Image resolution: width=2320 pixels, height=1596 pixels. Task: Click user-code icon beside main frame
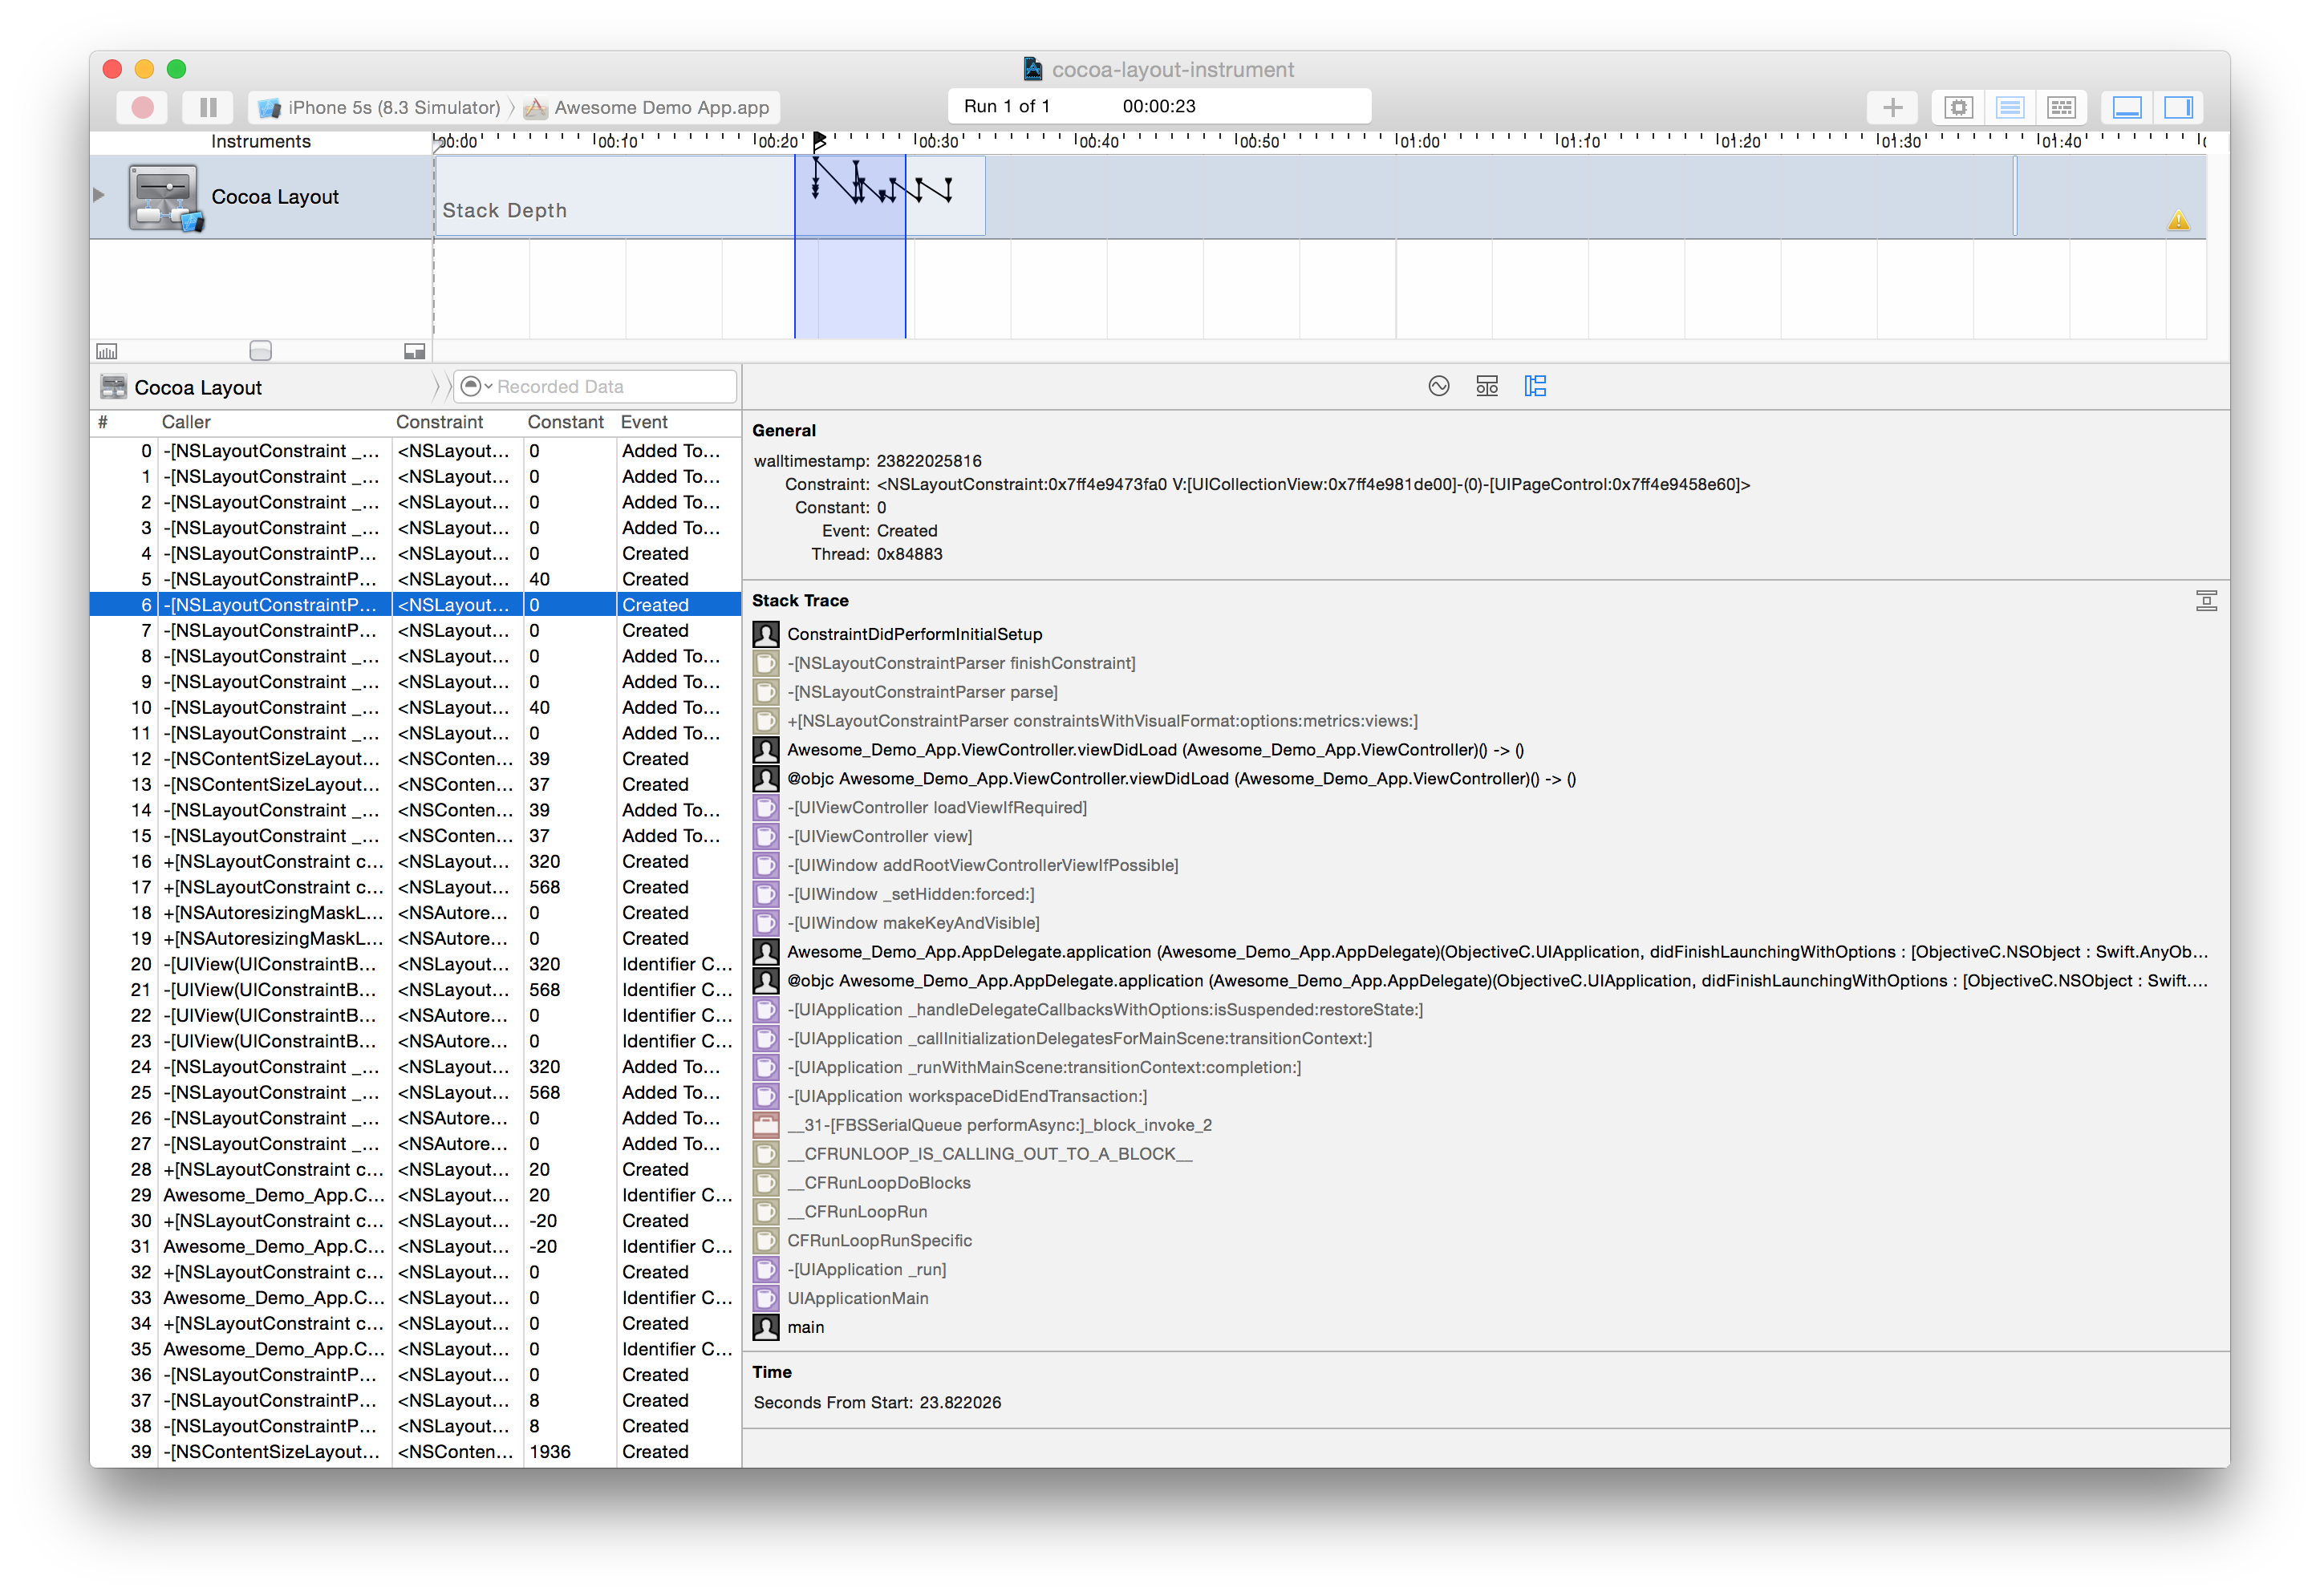coord(765,1327)
